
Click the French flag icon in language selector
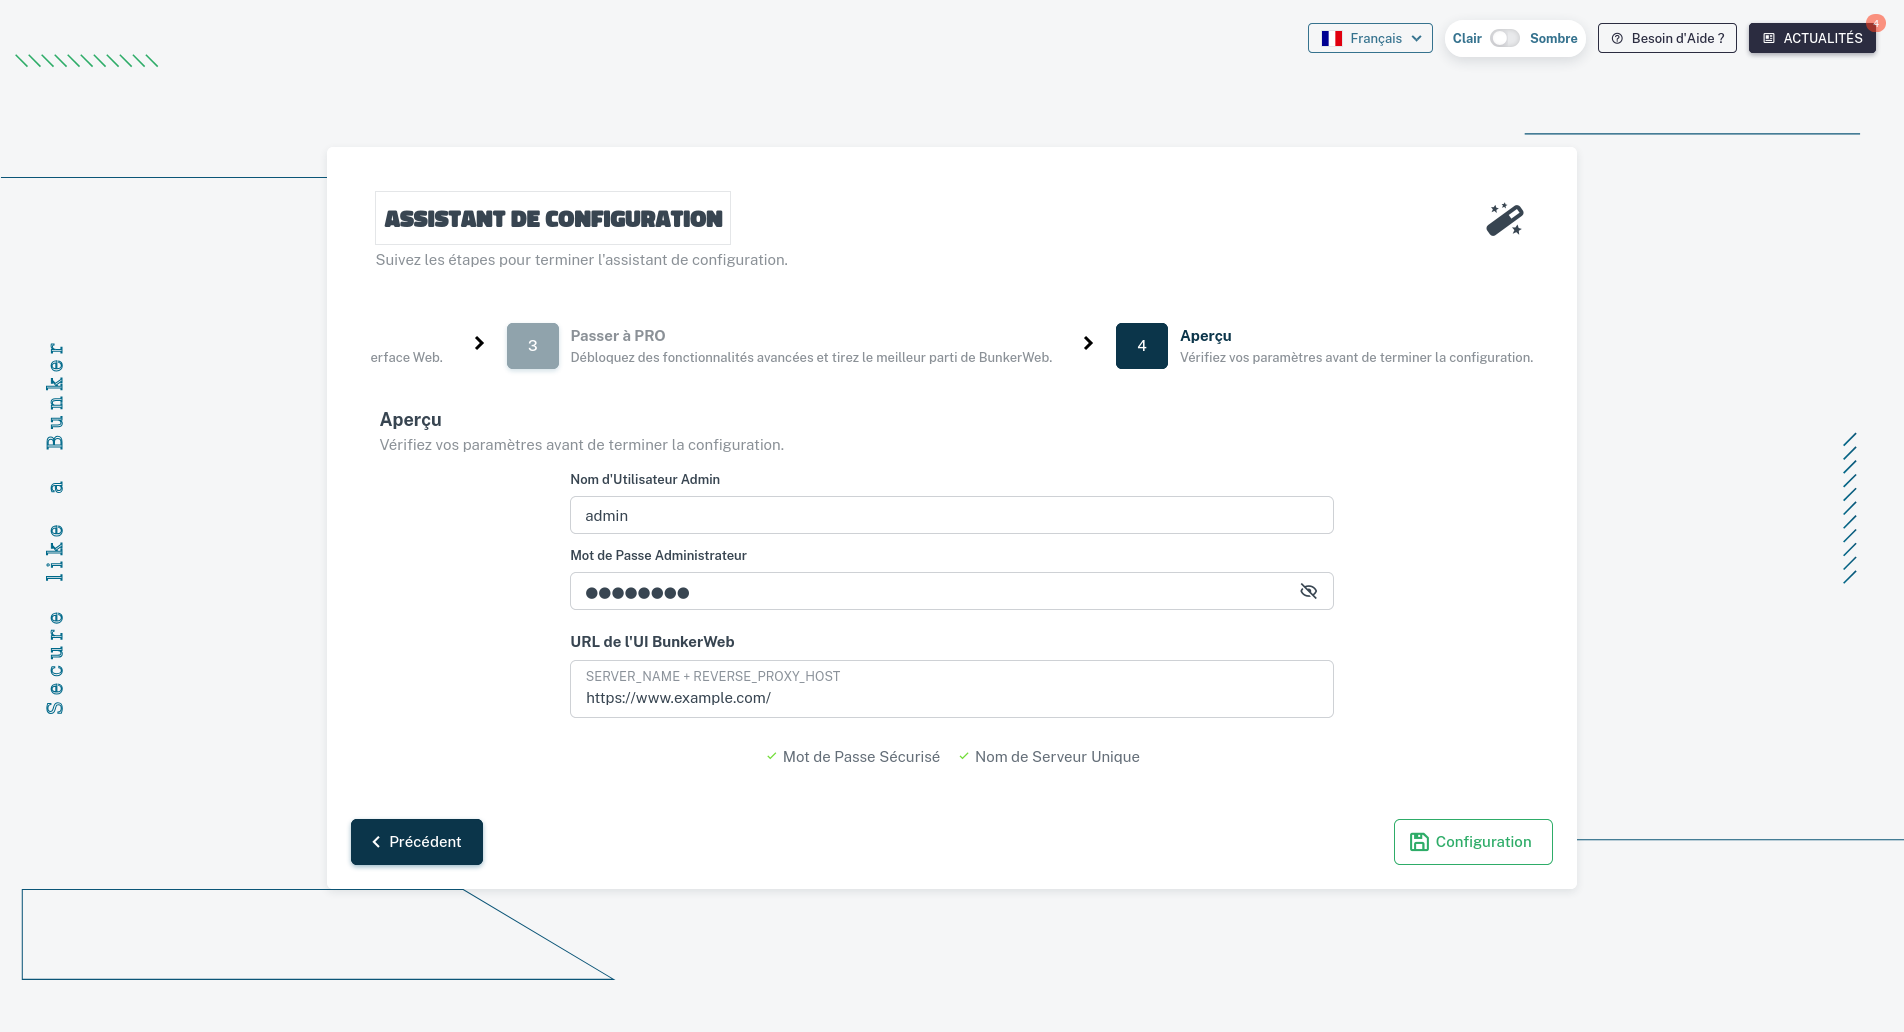1331,38
